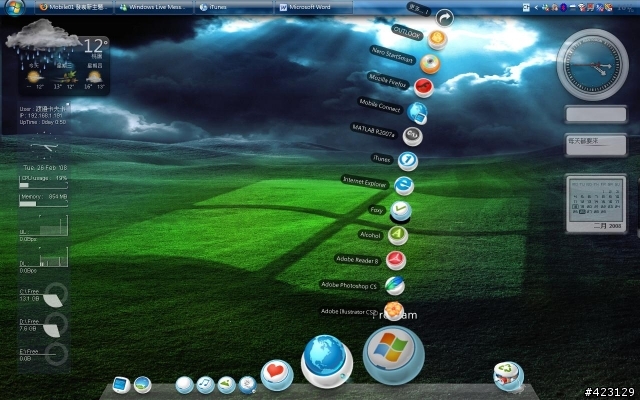640x400 pixels.
Task: Click the Memory usage bar
Action: pos(43,203)
